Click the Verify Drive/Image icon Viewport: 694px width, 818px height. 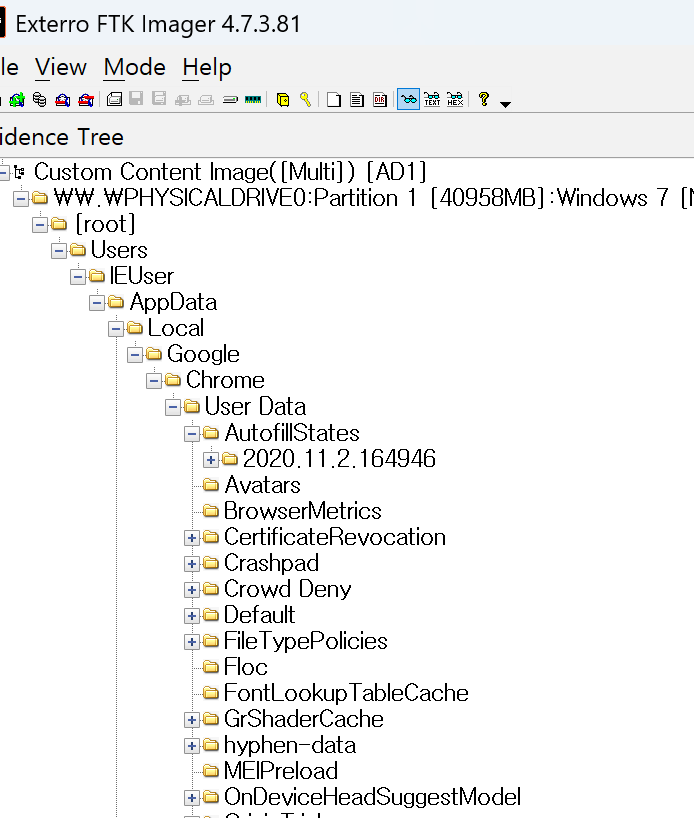230,99
